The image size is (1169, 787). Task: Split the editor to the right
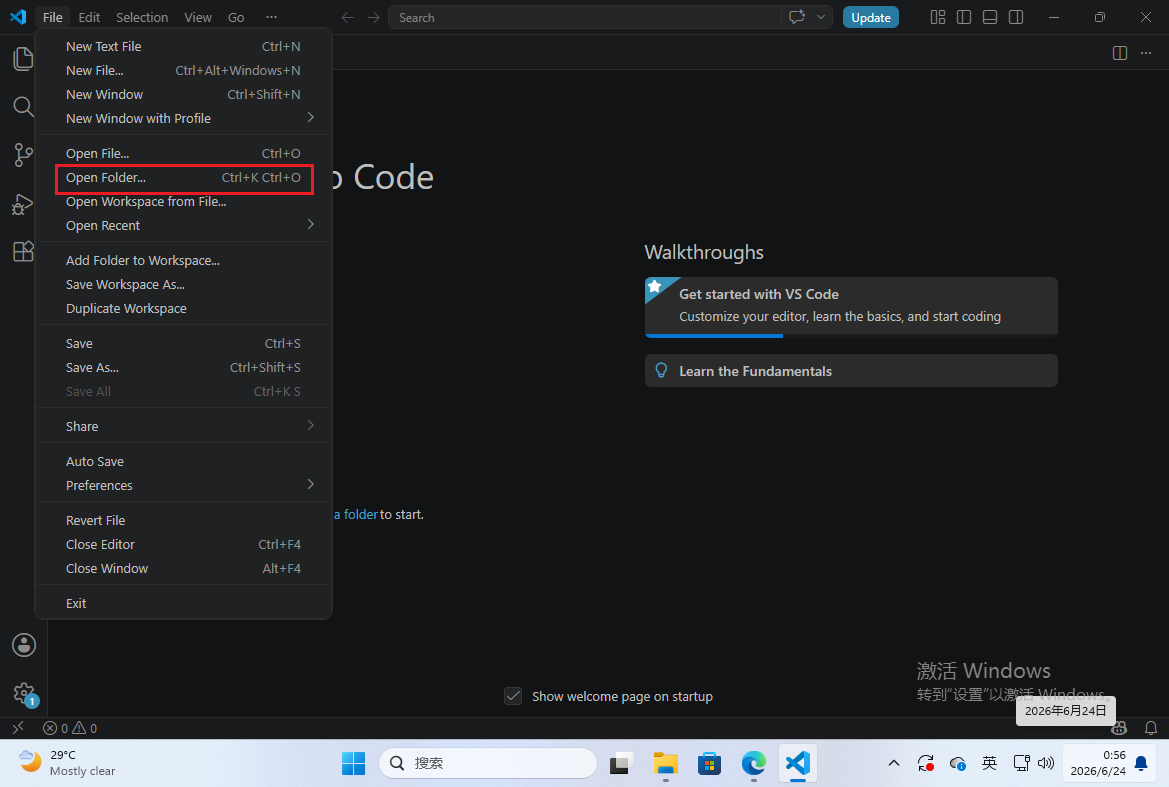pyautogui.click(x=1120, y=53)
